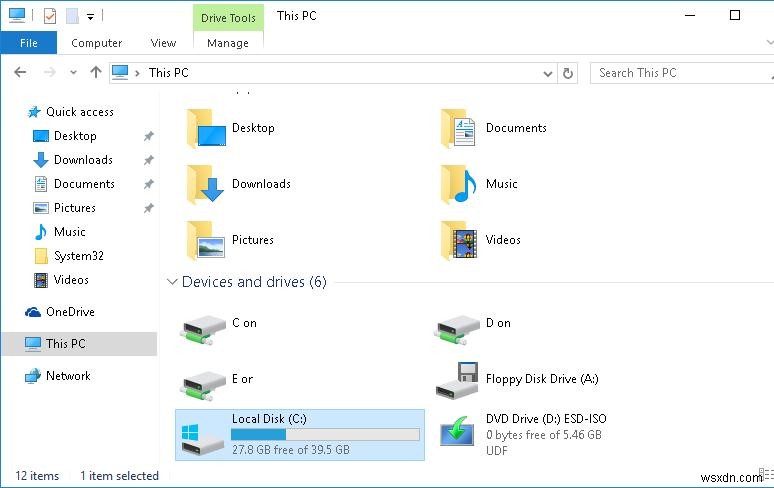774x488 pixels.
Task: Click '1 item selected' in status bar
Action: coord(119,476)
